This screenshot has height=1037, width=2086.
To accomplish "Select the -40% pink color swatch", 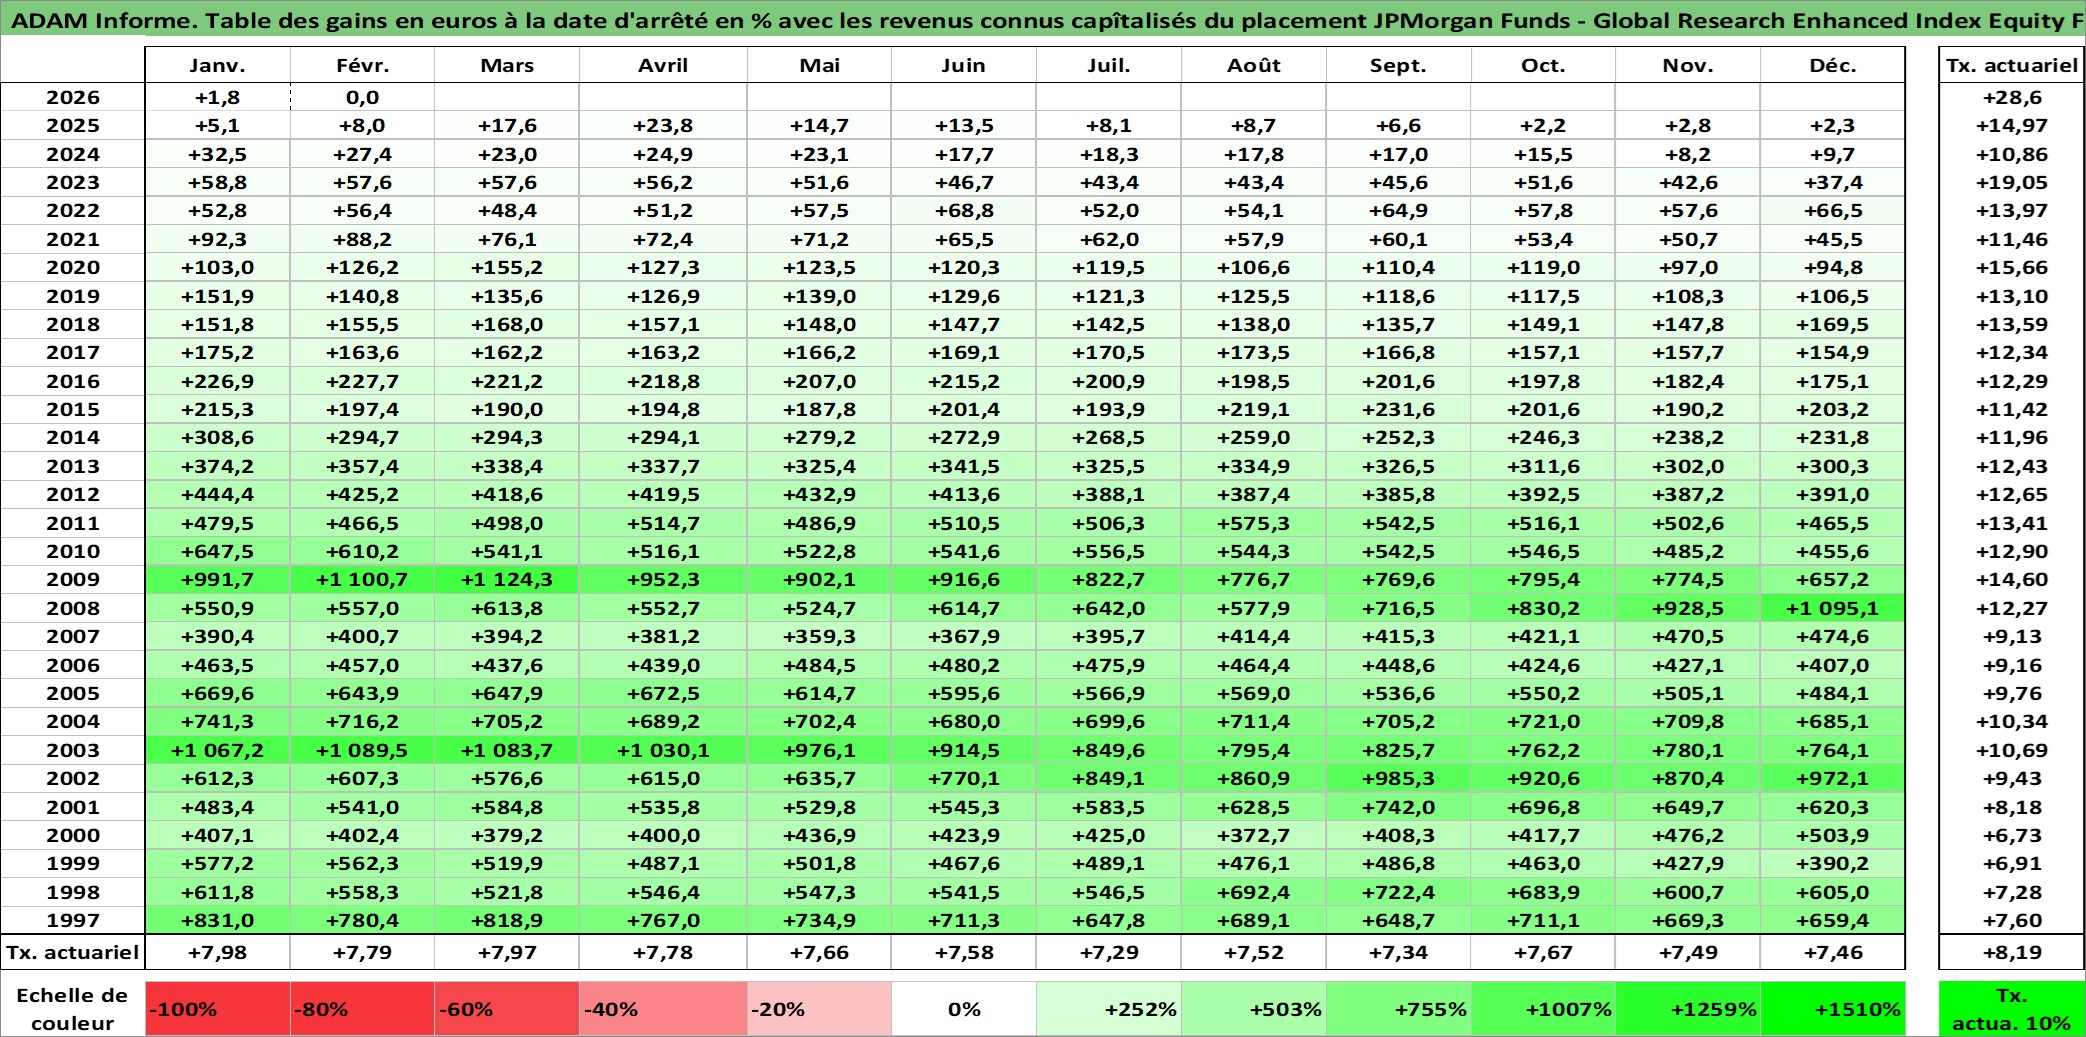I will point(663,1009).
